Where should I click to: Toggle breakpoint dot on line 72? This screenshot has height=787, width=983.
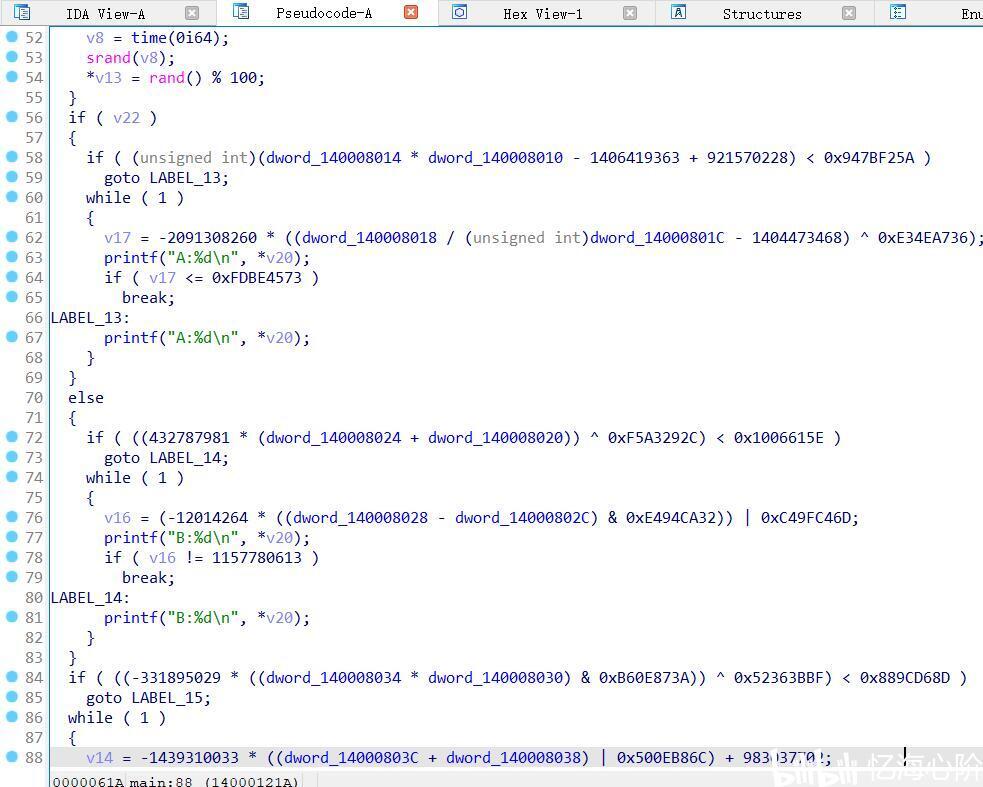click(x=11, y=437)
